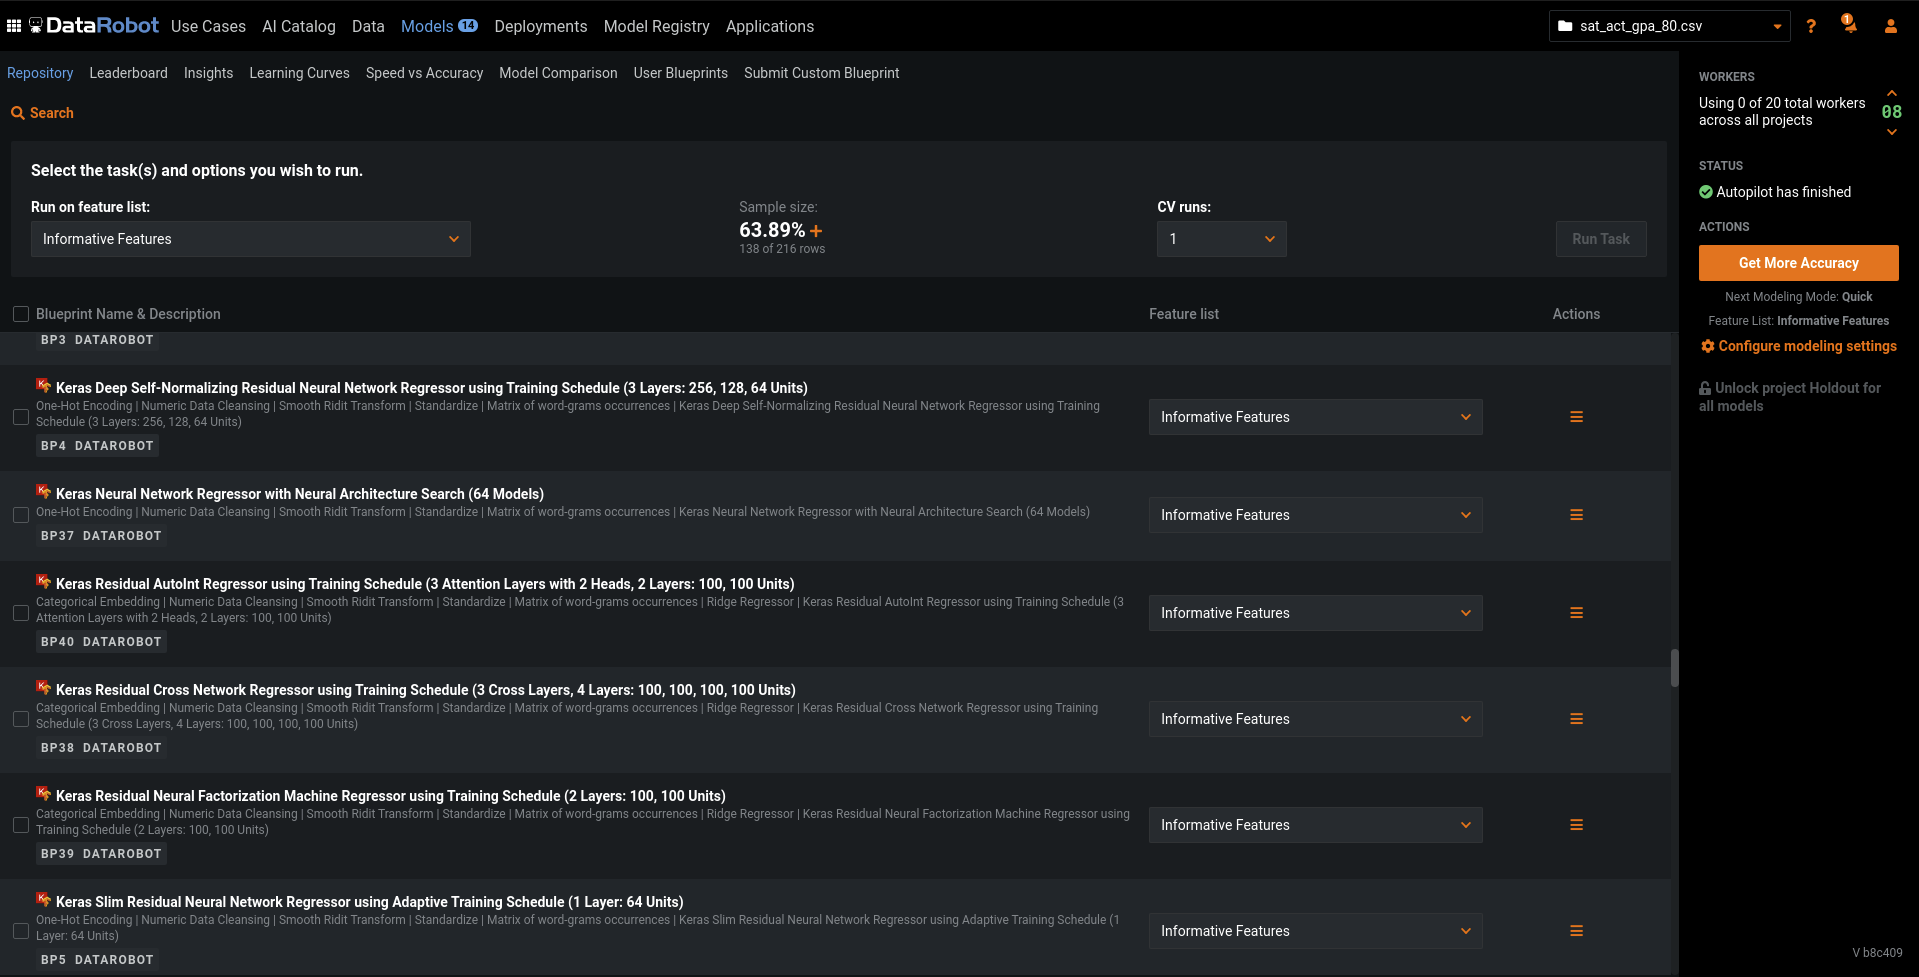Screen dimensions: 1919x977
Task: Click Configure modeling settings link
Action: click(1806, 346)
